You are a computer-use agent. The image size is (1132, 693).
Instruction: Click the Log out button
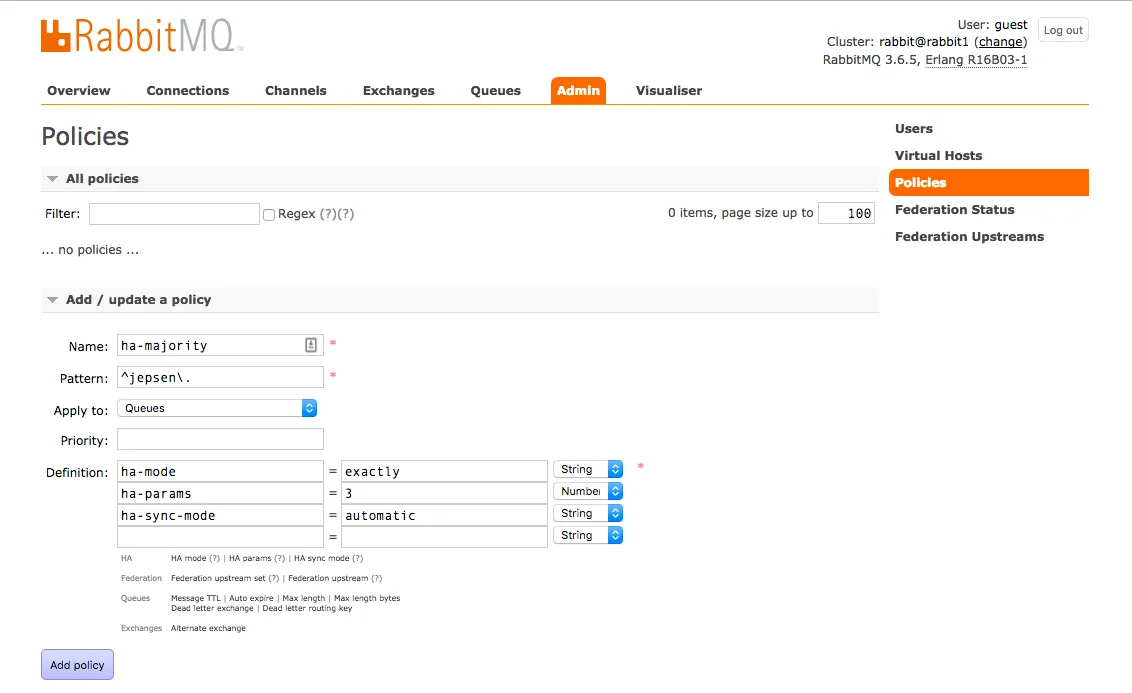tap(1063, 30)
